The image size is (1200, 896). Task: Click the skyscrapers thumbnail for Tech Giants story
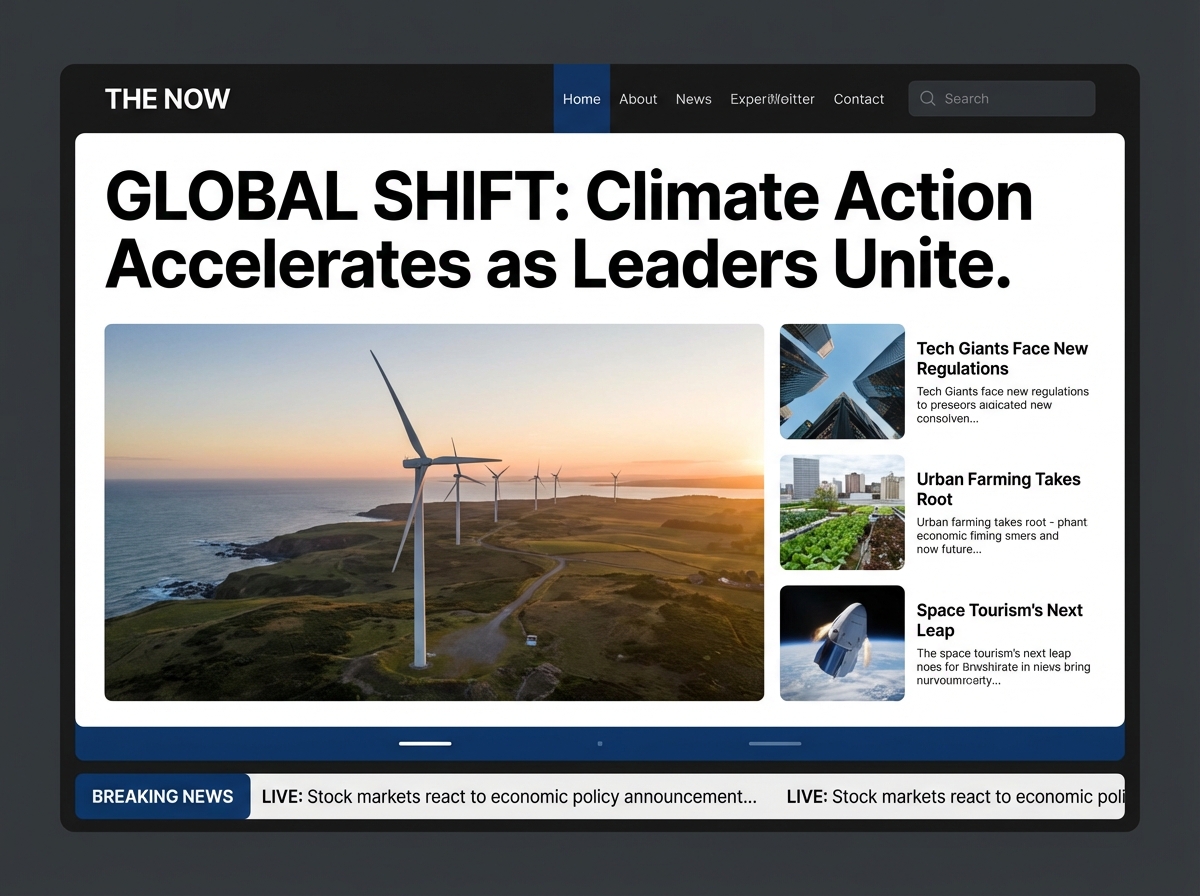coord(842,382)
